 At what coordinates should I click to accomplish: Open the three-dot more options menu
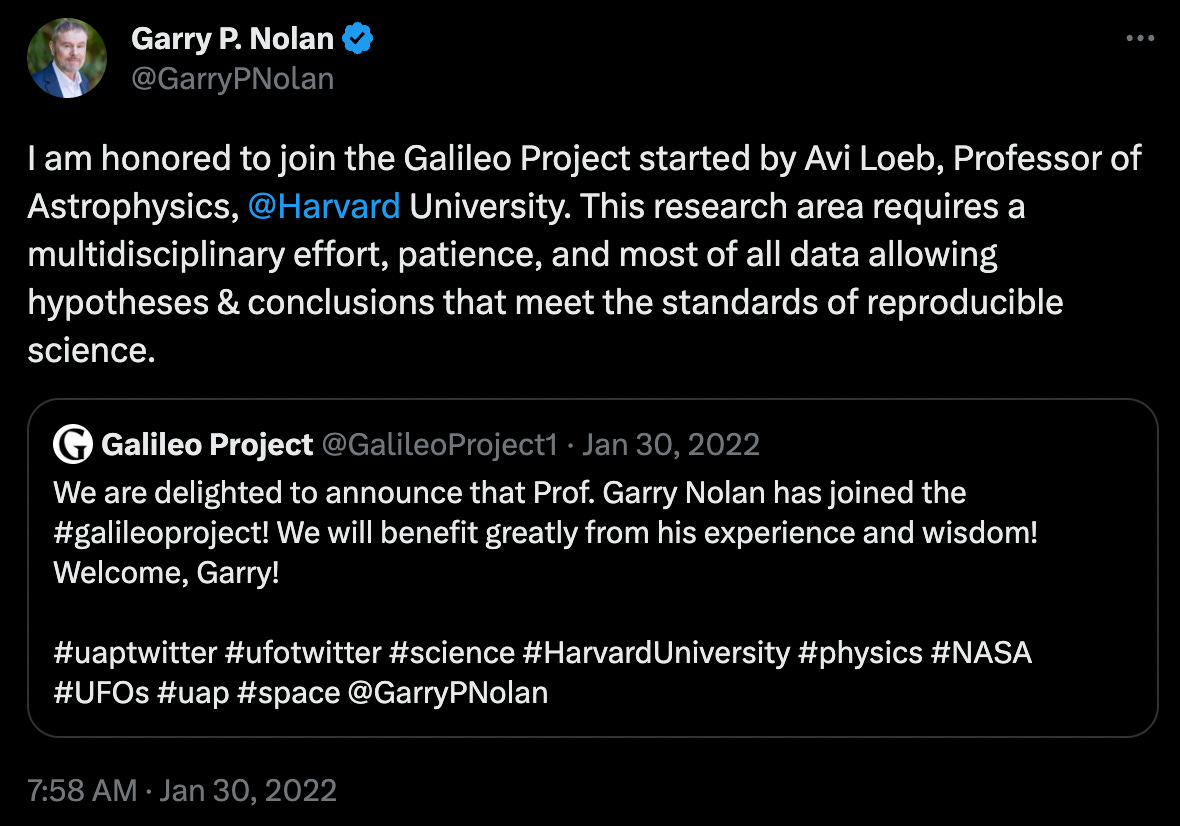coord(1140,39)
